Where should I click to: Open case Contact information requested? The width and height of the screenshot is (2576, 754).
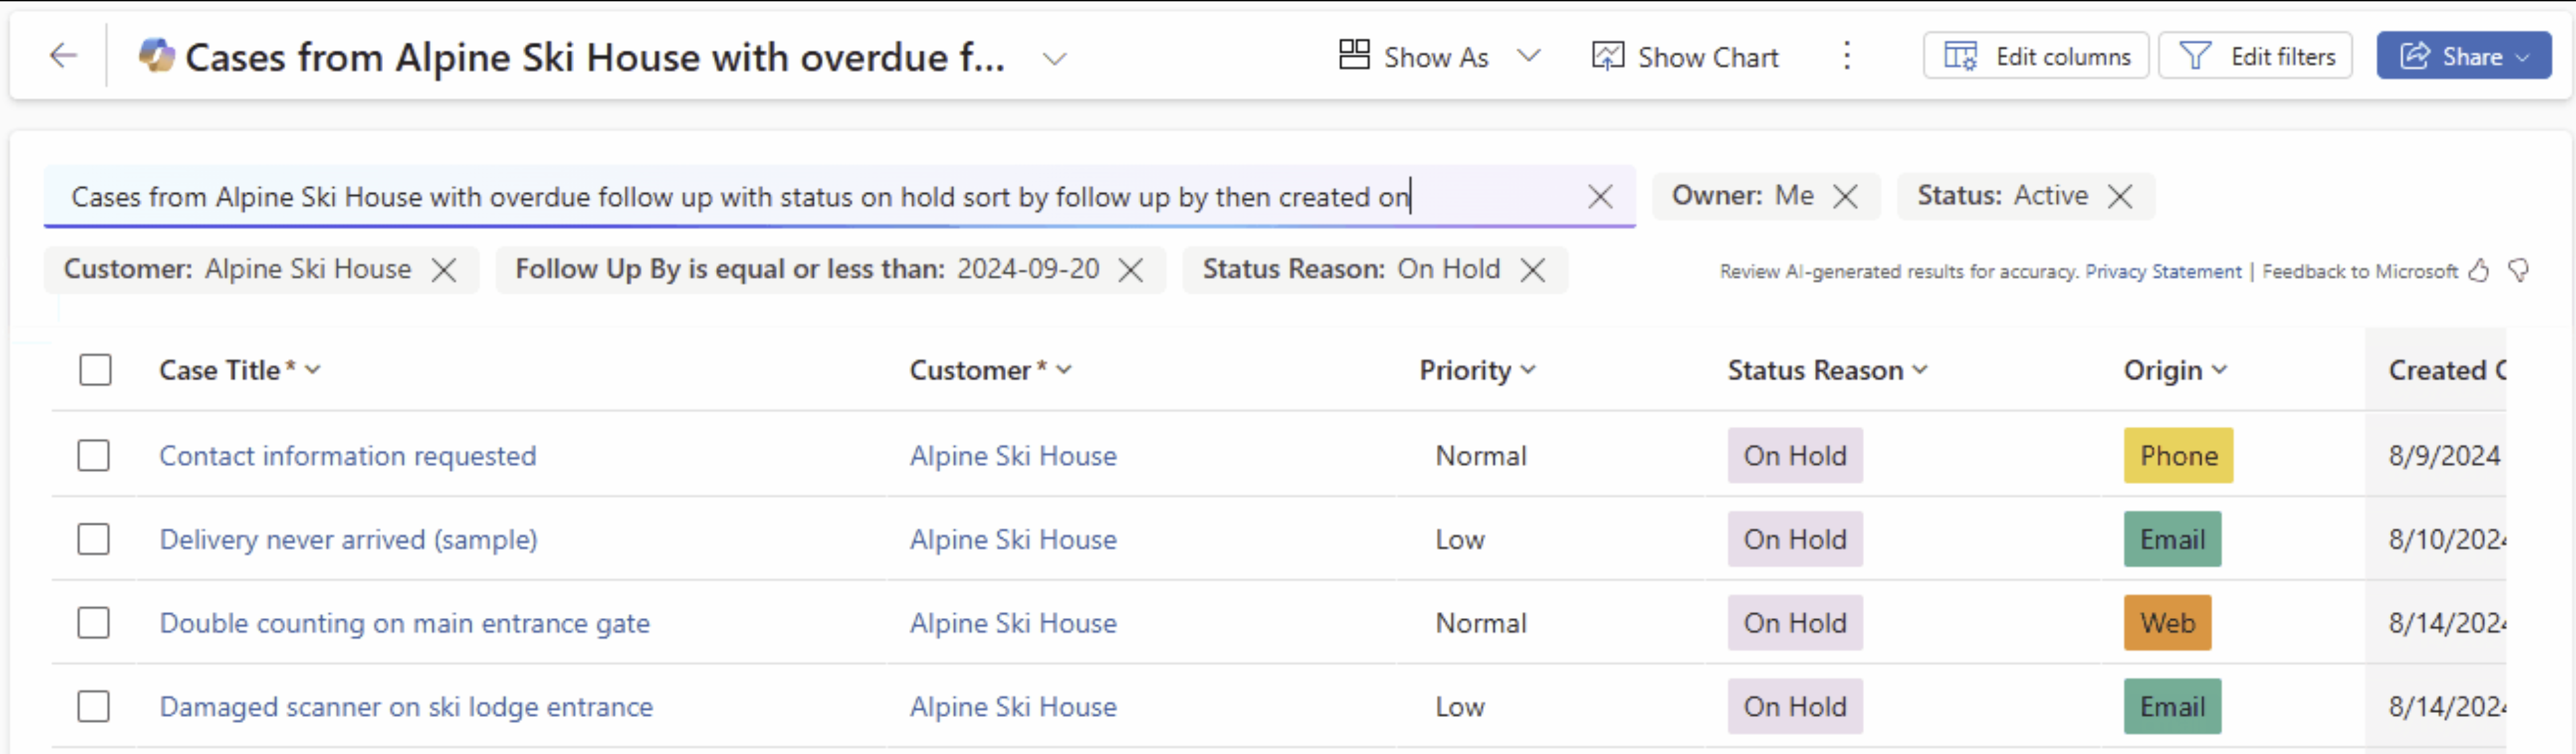pyautogui.click(x=347, y=456)
